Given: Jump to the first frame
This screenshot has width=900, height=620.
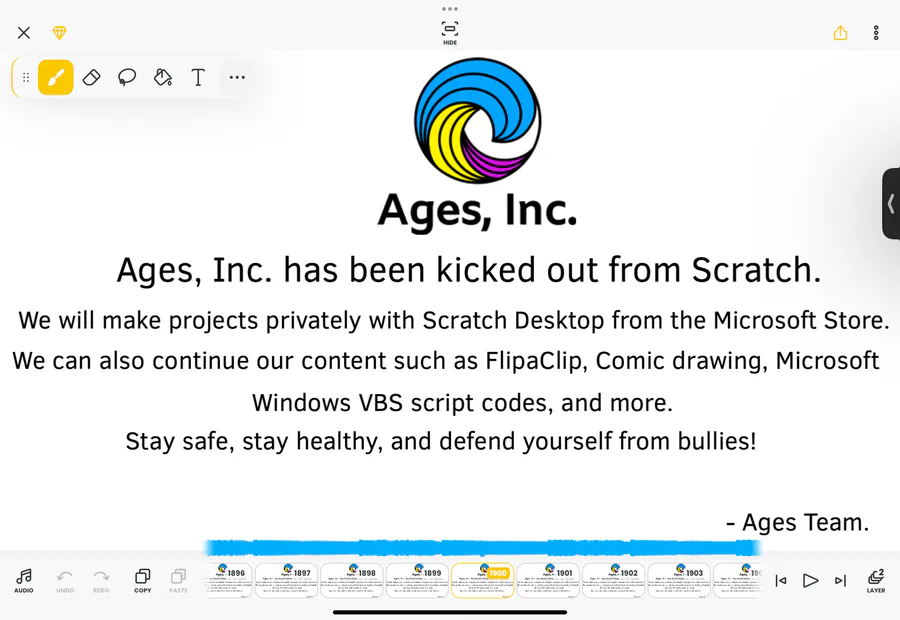Looking at the screenshot, I should tap(781, 581).
